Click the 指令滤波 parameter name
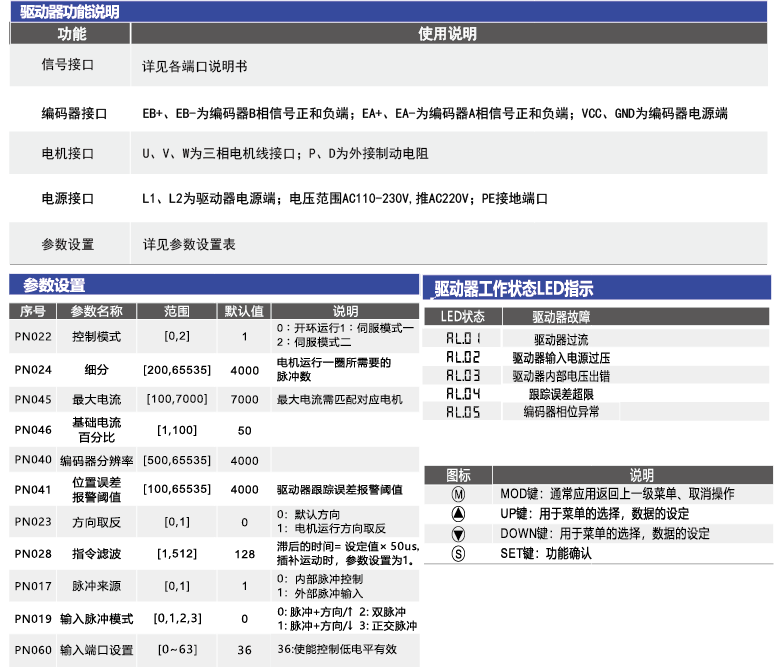This screenshot has height=667, width=782. tap(96, 554)
